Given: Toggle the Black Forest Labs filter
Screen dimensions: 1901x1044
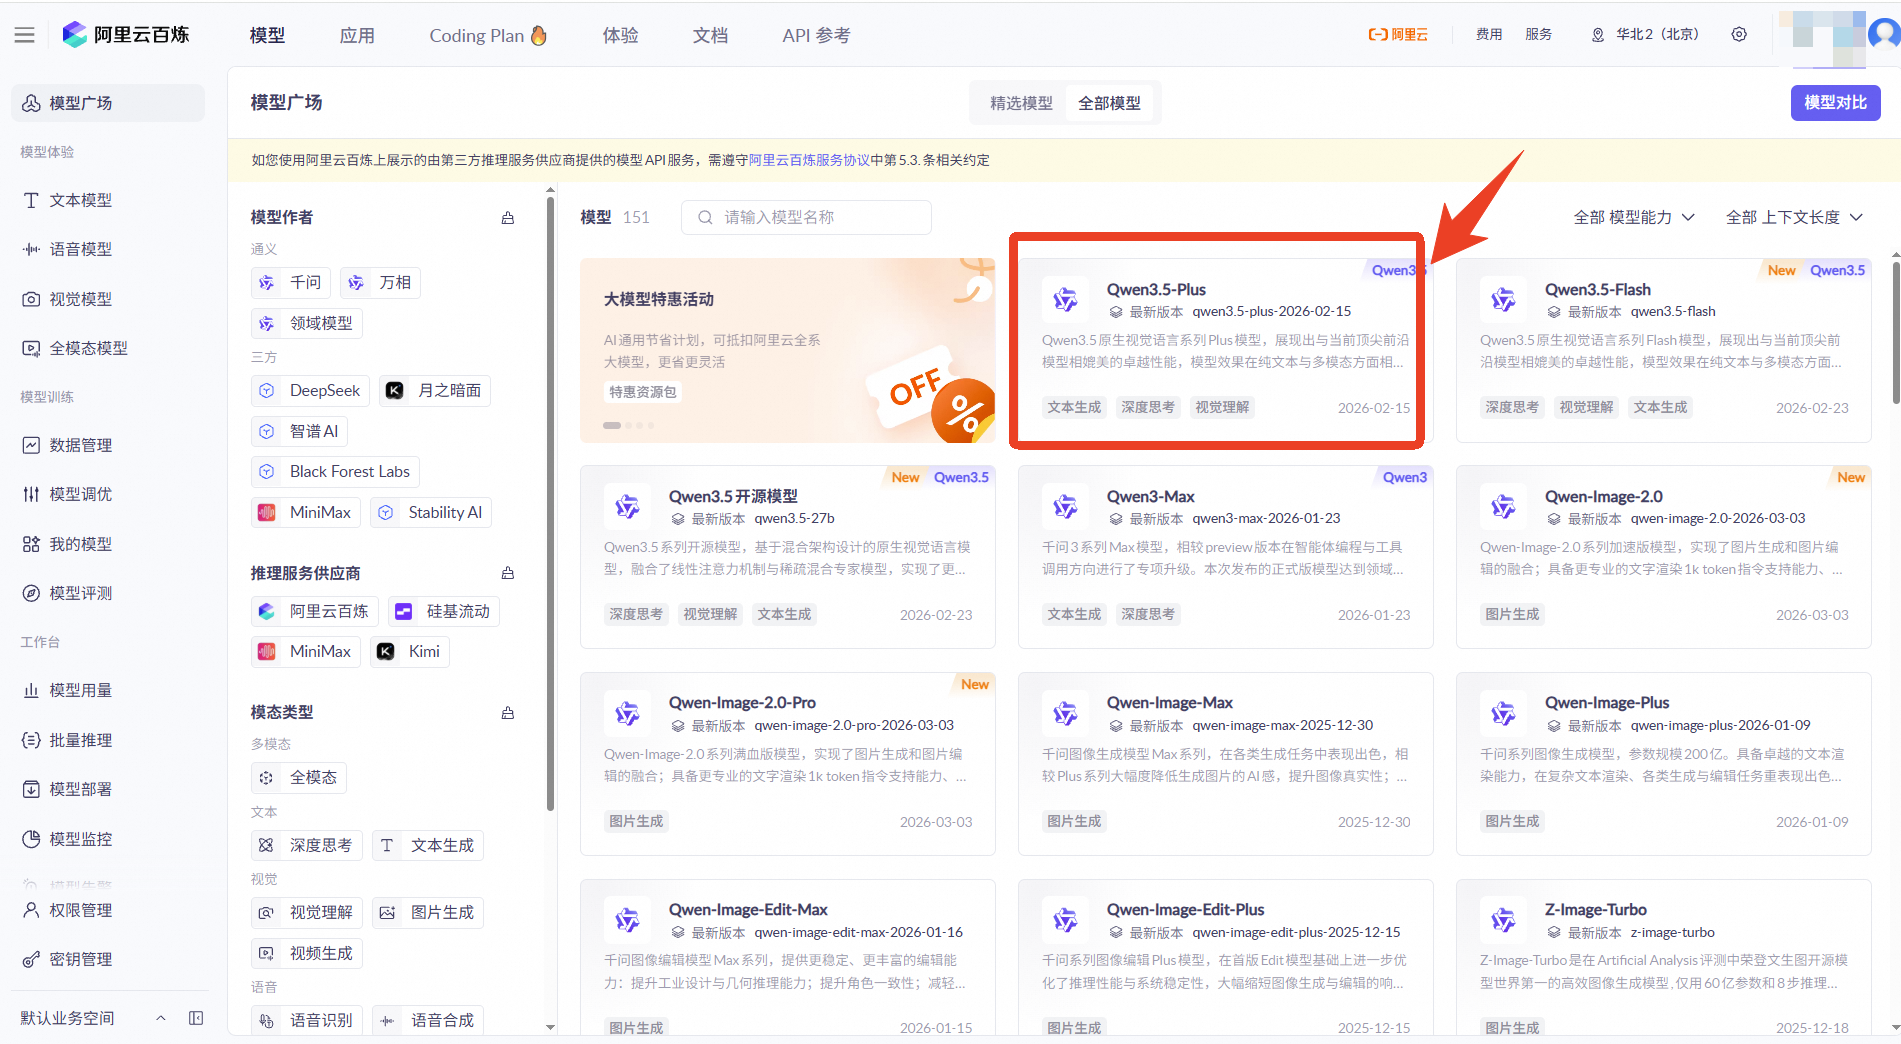Looking at the screenshot, I should click(x=335, y=471).
